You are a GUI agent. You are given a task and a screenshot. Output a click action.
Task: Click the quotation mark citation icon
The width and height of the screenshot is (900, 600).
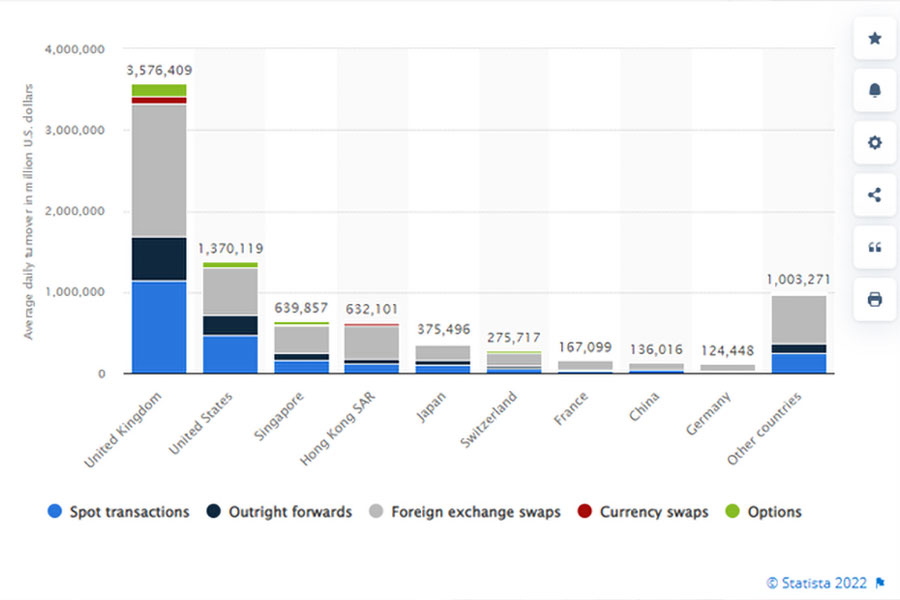tap(874, 247)
